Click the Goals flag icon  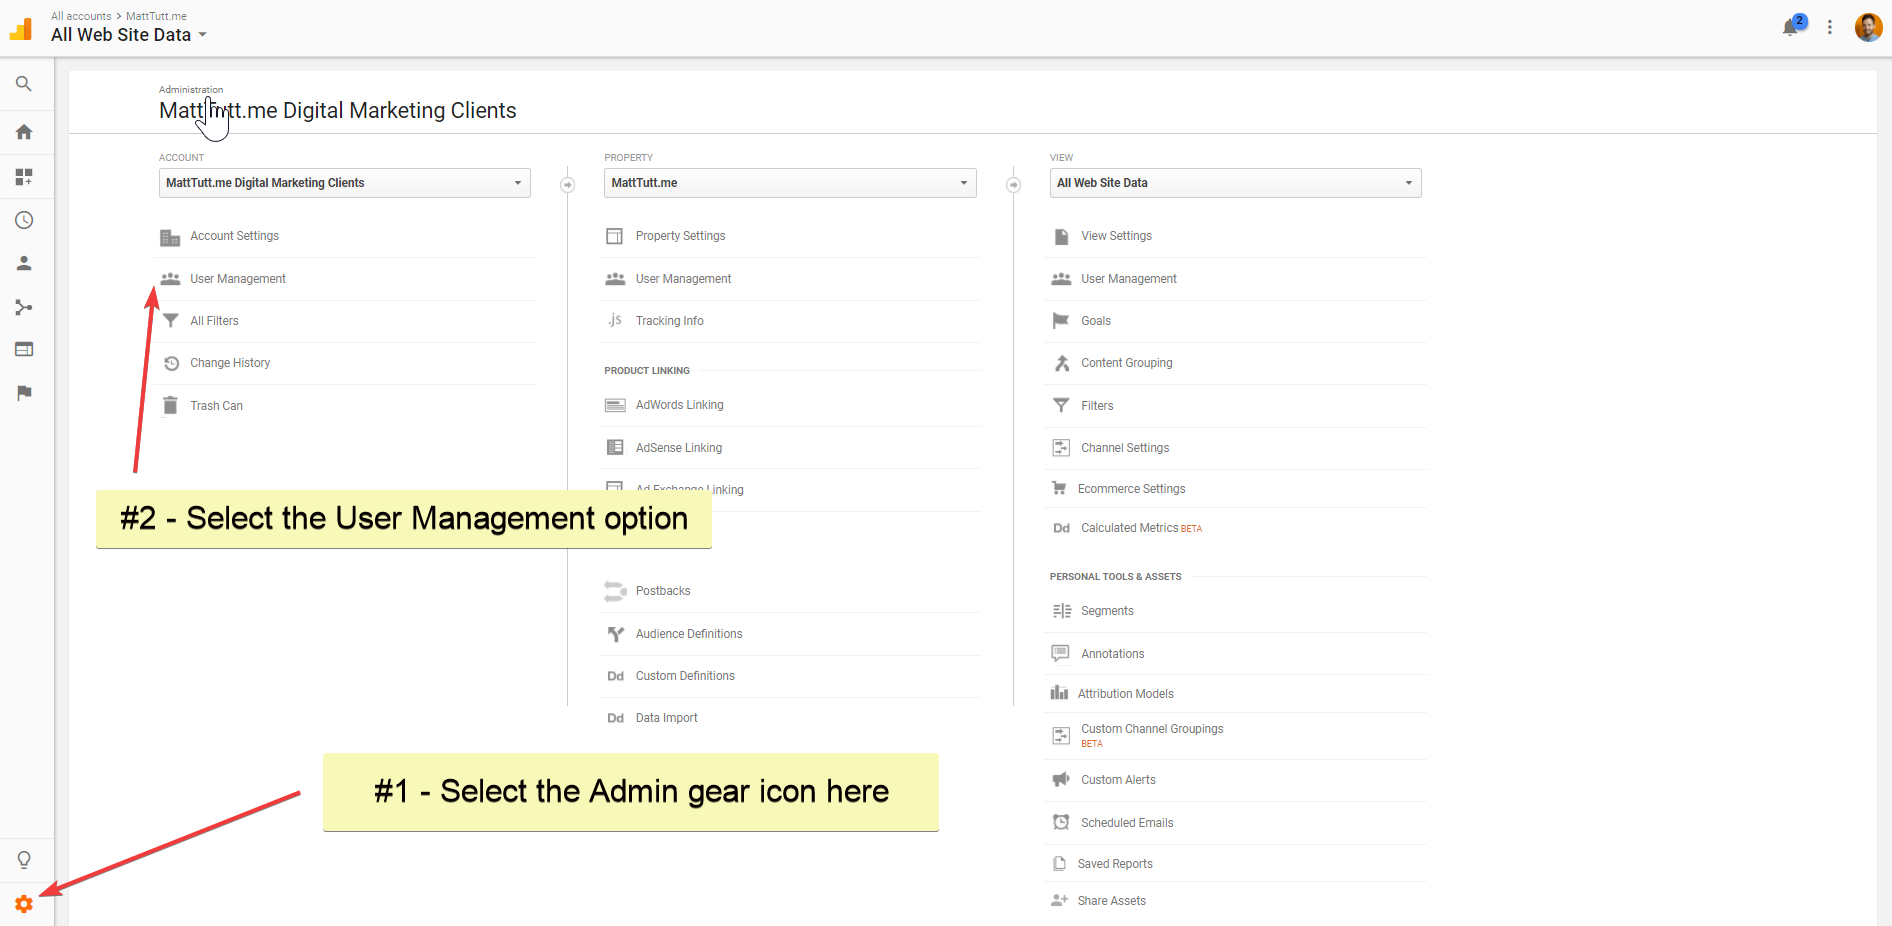point(1061,321)
